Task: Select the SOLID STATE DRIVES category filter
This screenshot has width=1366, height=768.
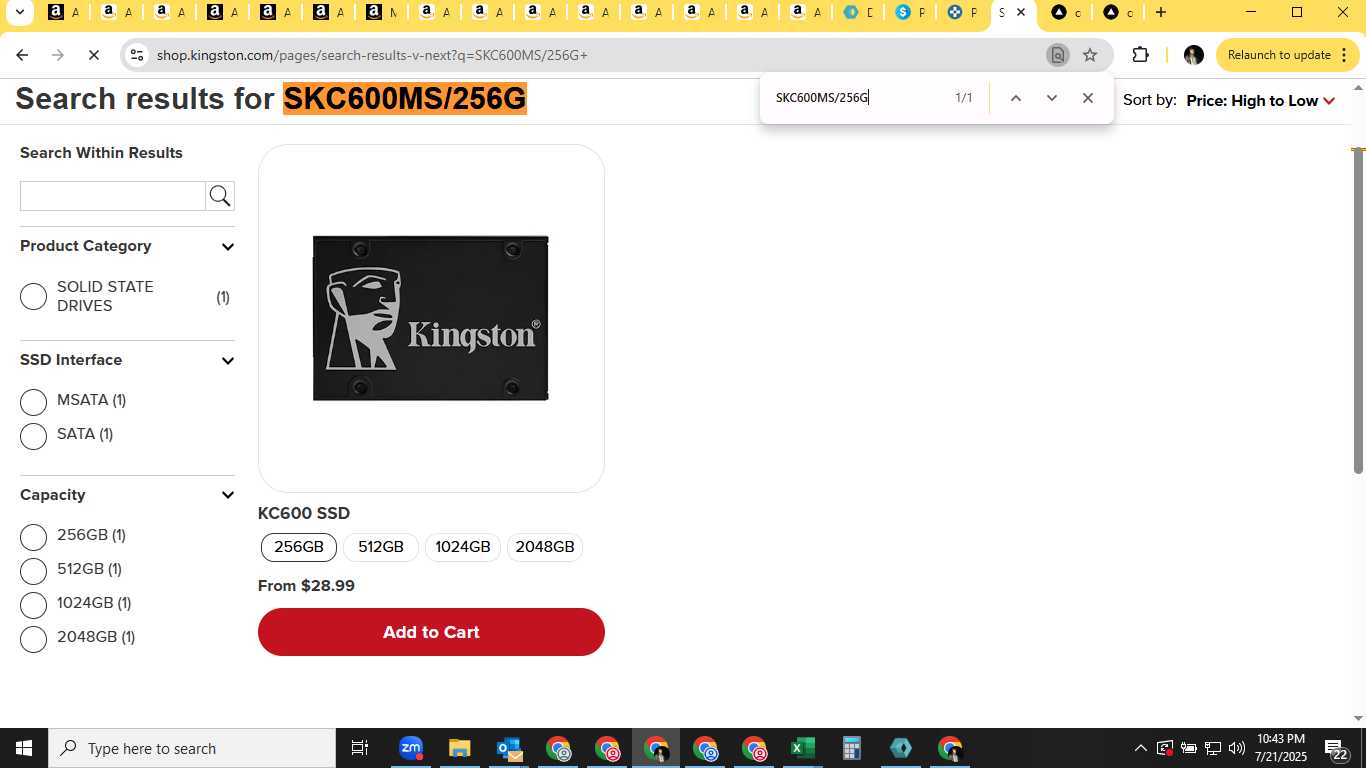Action: 33,296
